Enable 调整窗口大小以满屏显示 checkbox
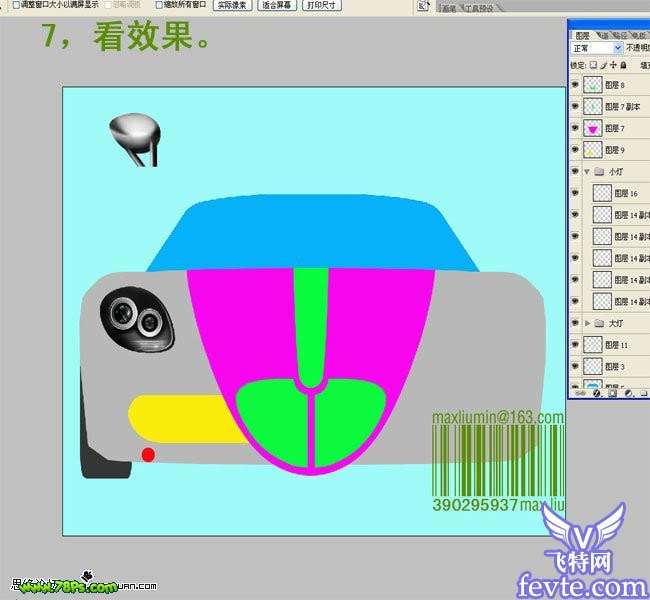 [x=16, y=5]
